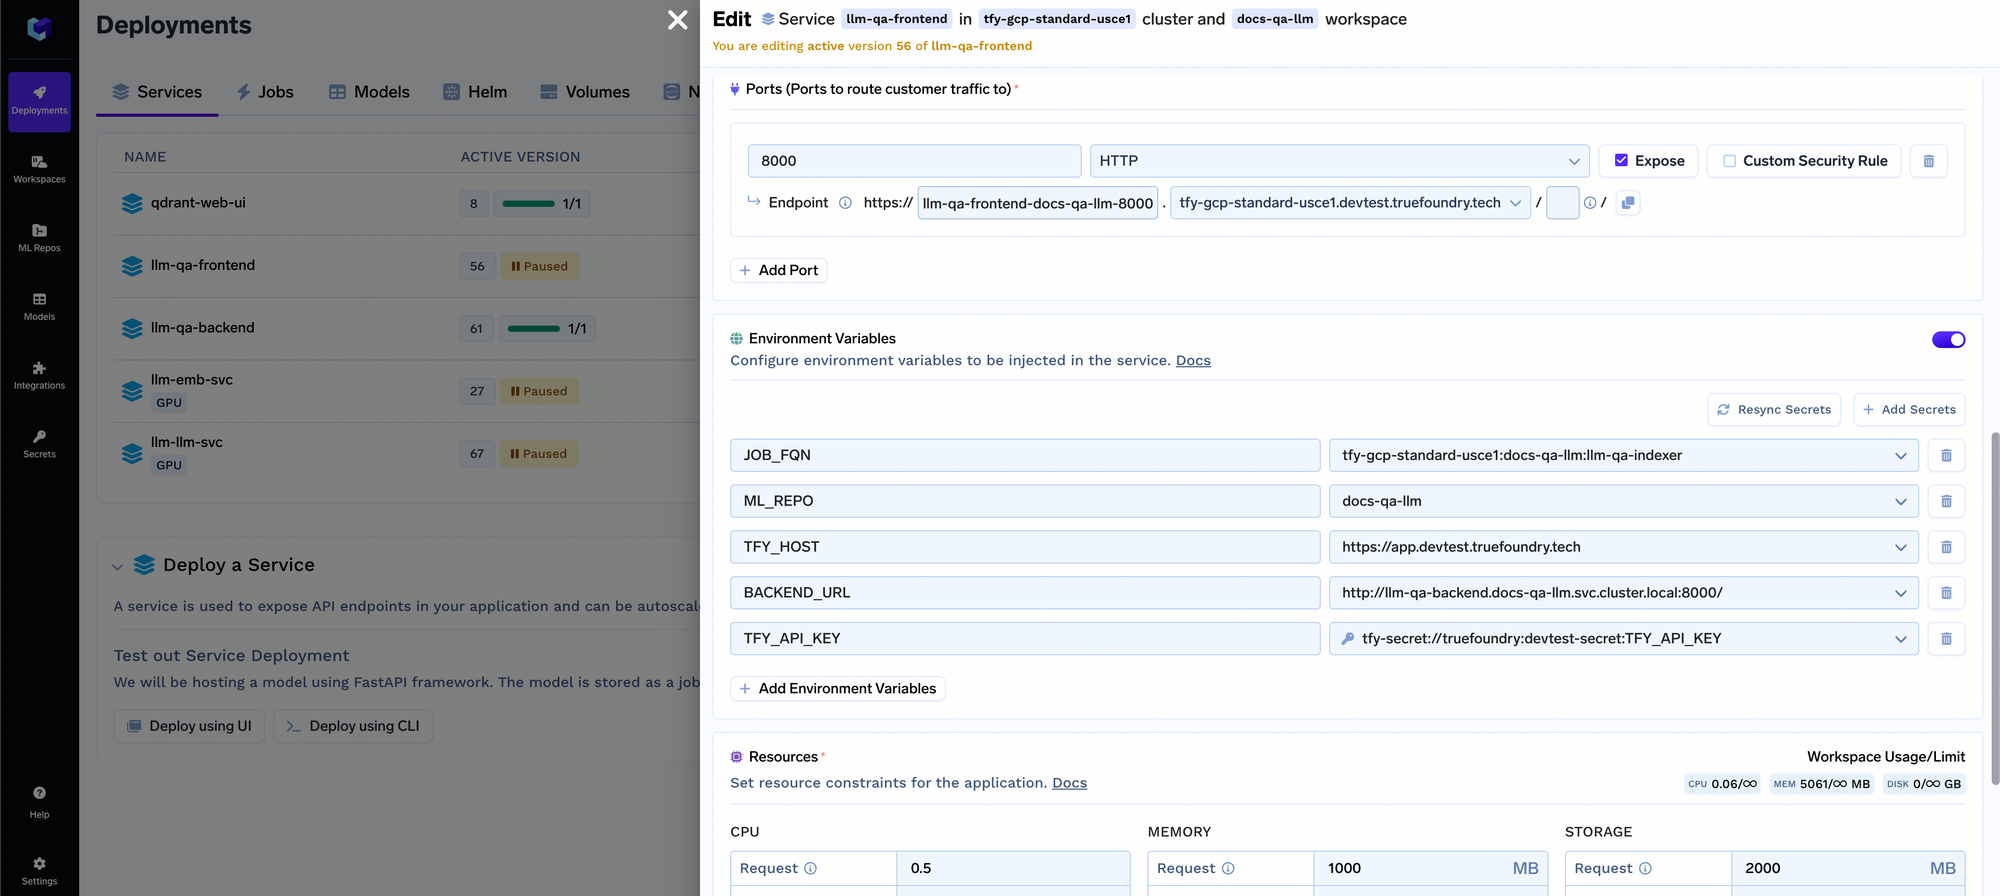Delete the port 8000 row
Viewport: 2000px width, 896px height.
click(x=1928, y=161)
